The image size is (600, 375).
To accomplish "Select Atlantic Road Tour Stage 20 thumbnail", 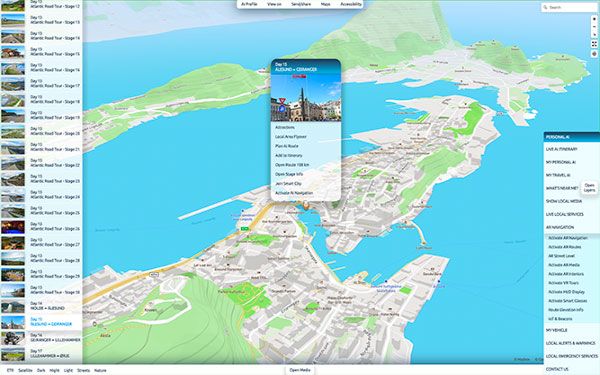I will pyautogui.click(x=13, y=132).
